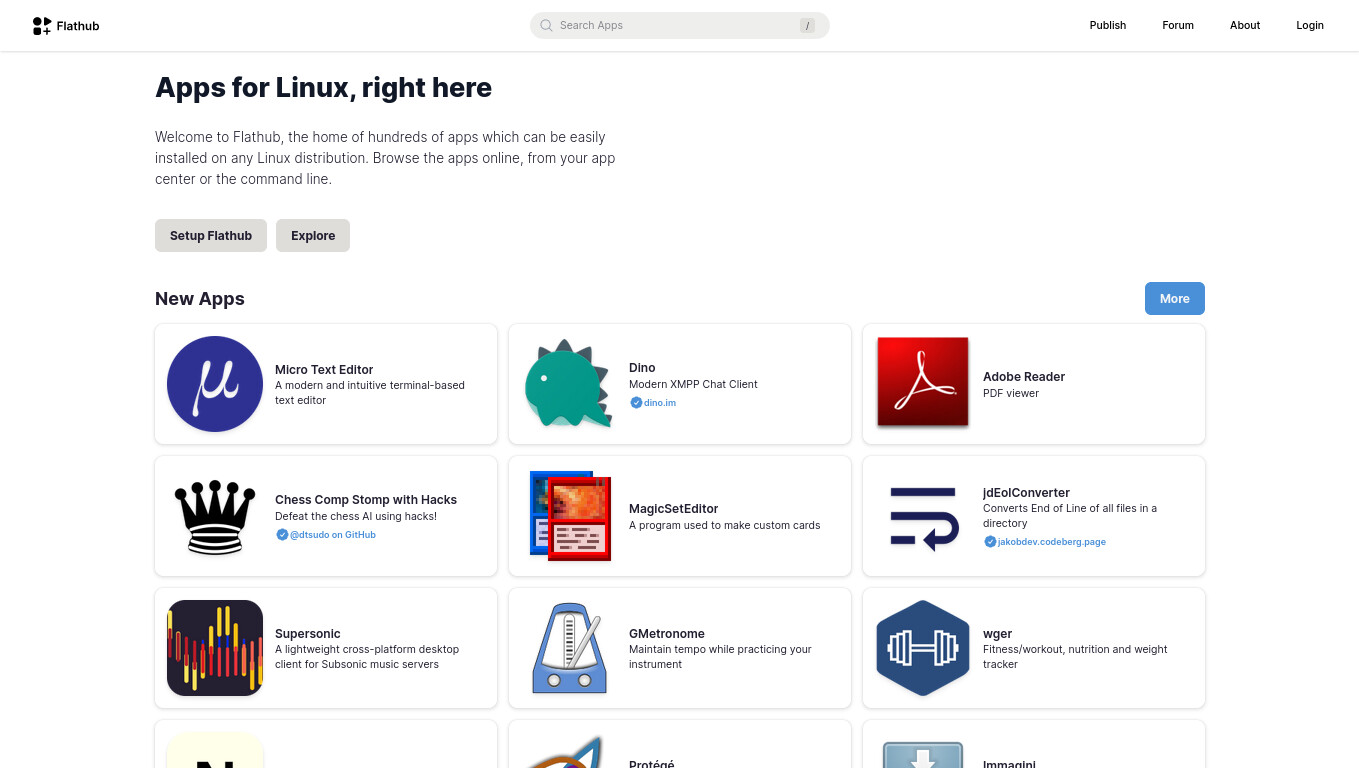
Task: Click the jdEolConverter arrow lines icon
Action: click(x=923, y=517)
